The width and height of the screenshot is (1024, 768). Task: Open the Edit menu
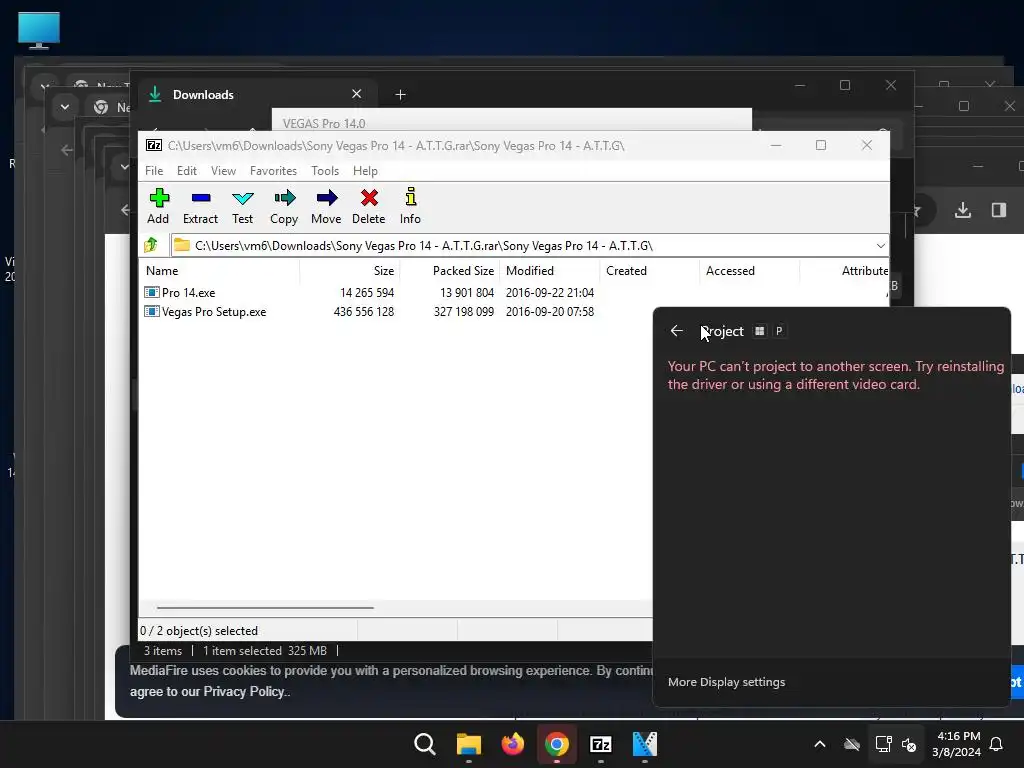click(187, 170)
